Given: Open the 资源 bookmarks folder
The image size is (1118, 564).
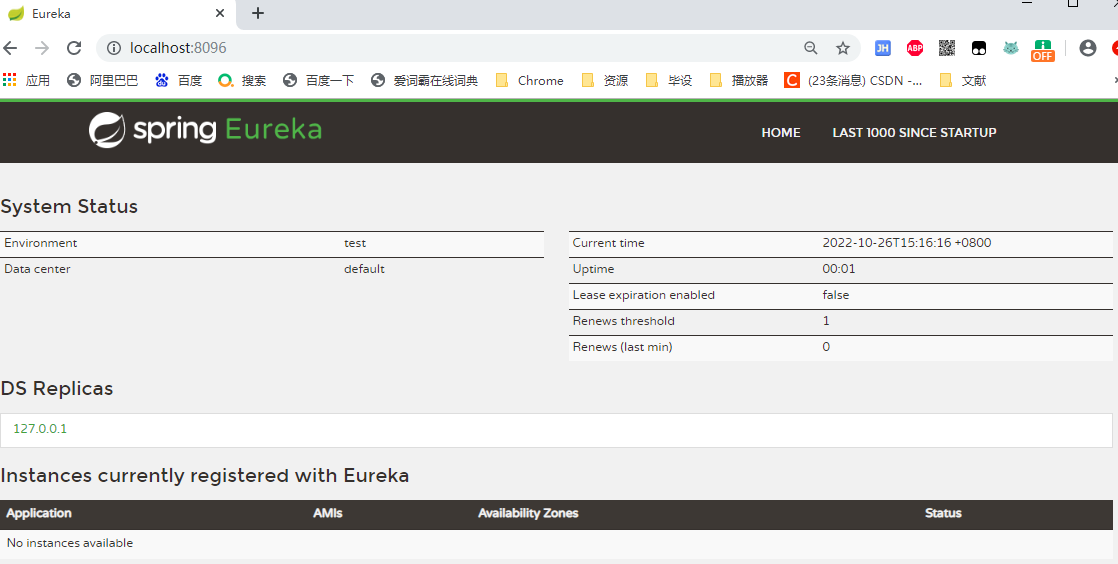Looking at the screenshot, I should (x=605, y=81).
